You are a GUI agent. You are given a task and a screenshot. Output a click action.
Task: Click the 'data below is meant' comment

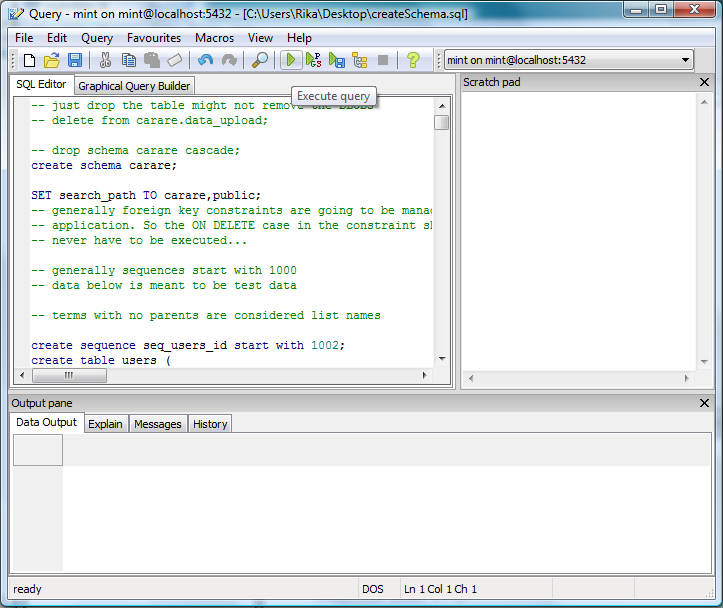point(164,285)
